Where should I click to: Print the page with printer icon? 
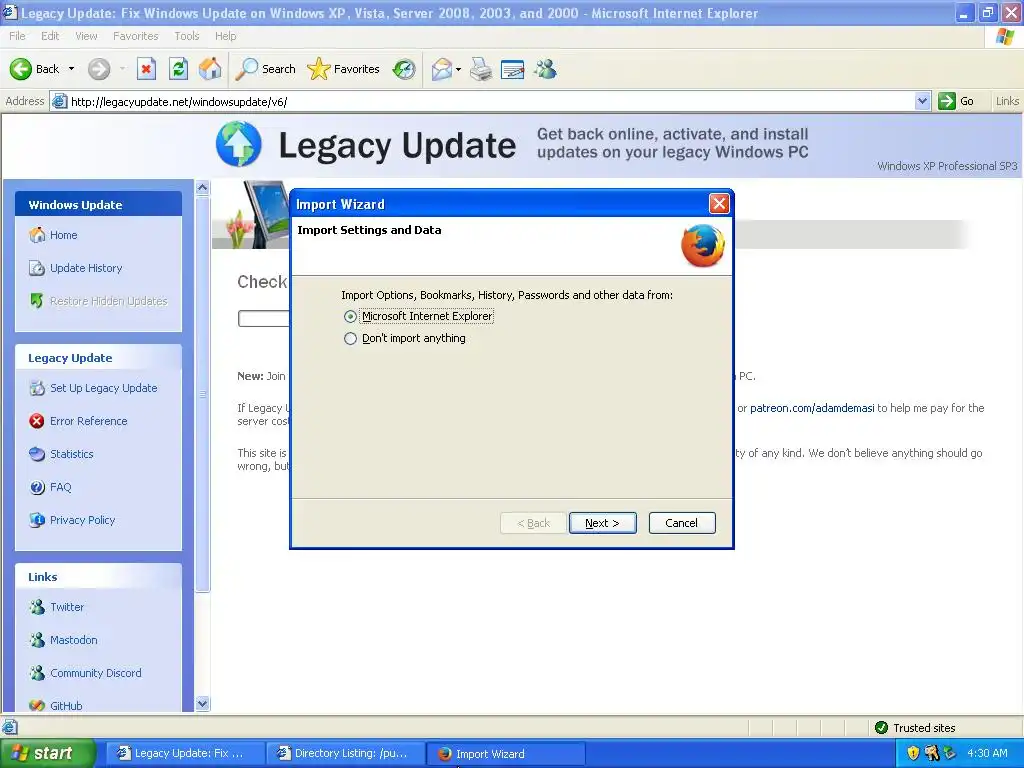point(481,69)
